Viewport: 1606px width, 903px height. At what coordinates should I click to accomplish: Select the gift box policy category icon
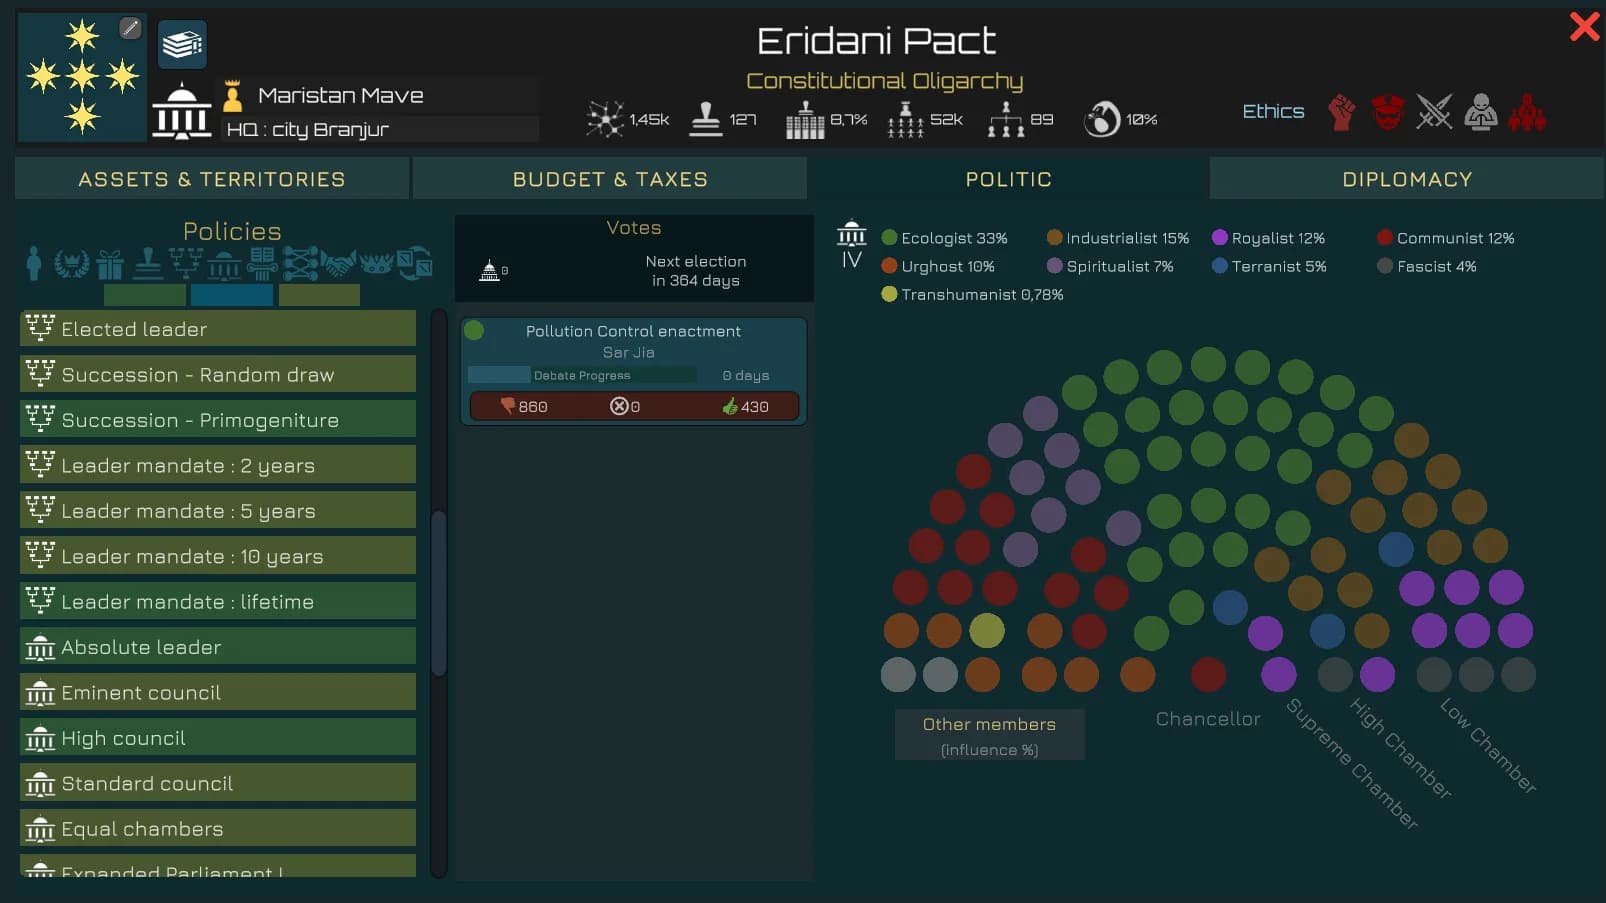click(x=110, y=264)
